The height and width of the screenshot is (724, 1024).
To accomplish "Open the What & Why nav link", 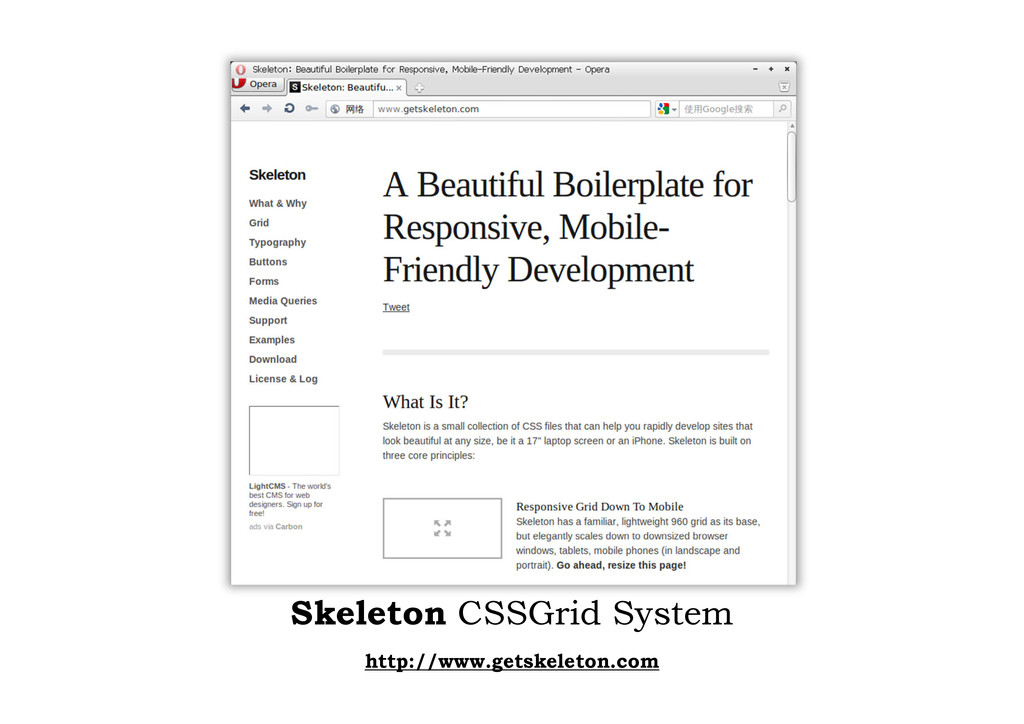I will pos(278,204).
